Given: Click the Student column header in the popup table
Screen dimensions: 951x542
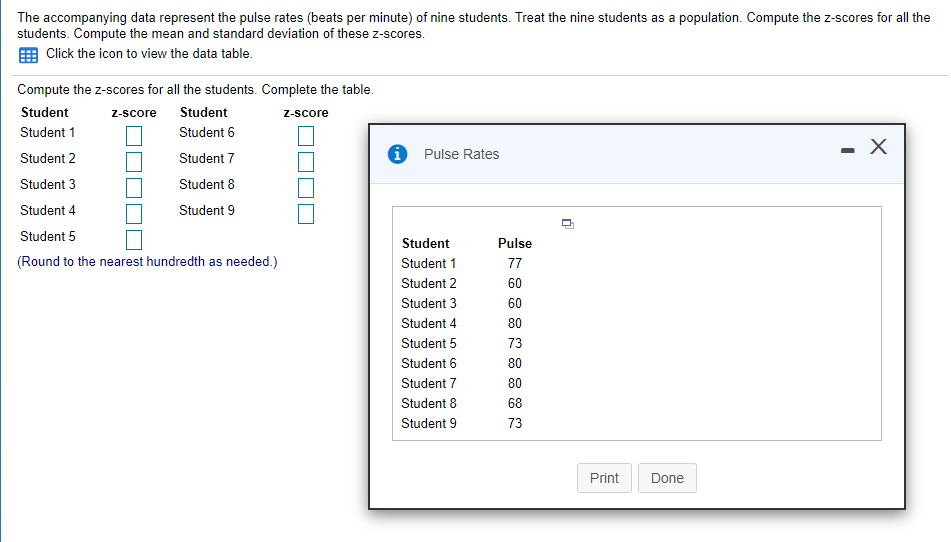Looking at the screenshot, I should pyautogui.click(x=425, y=243).
